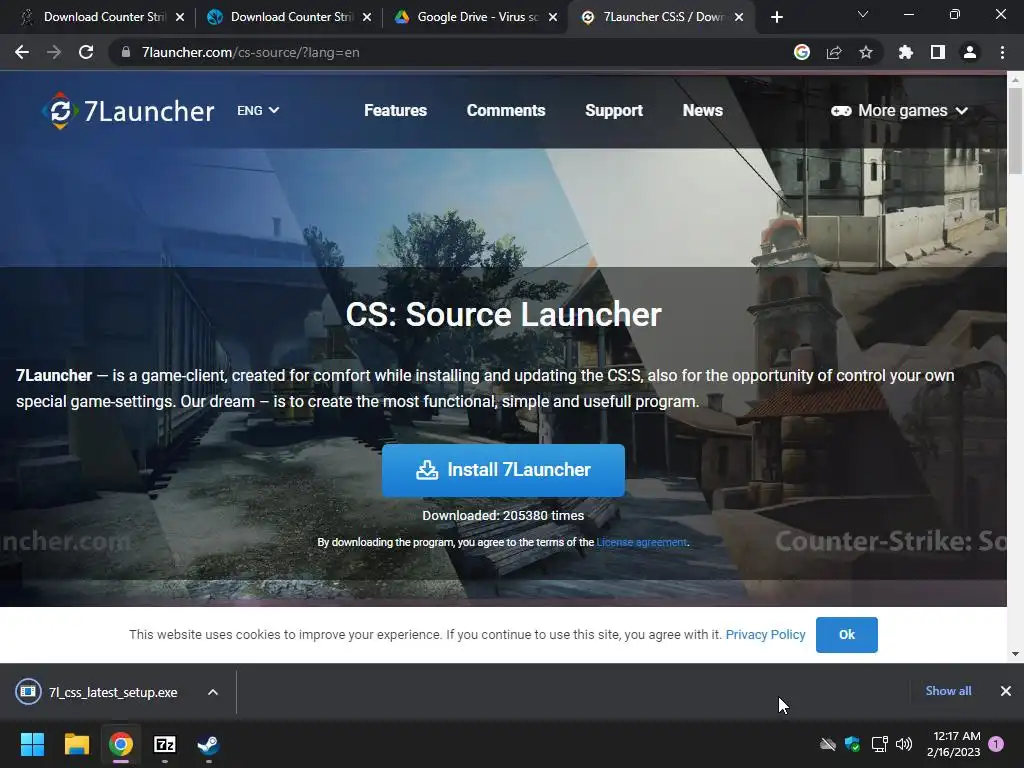Click the Install 7Launcher button
This screenshot has height=768, width=1024.
click(503, 470)
